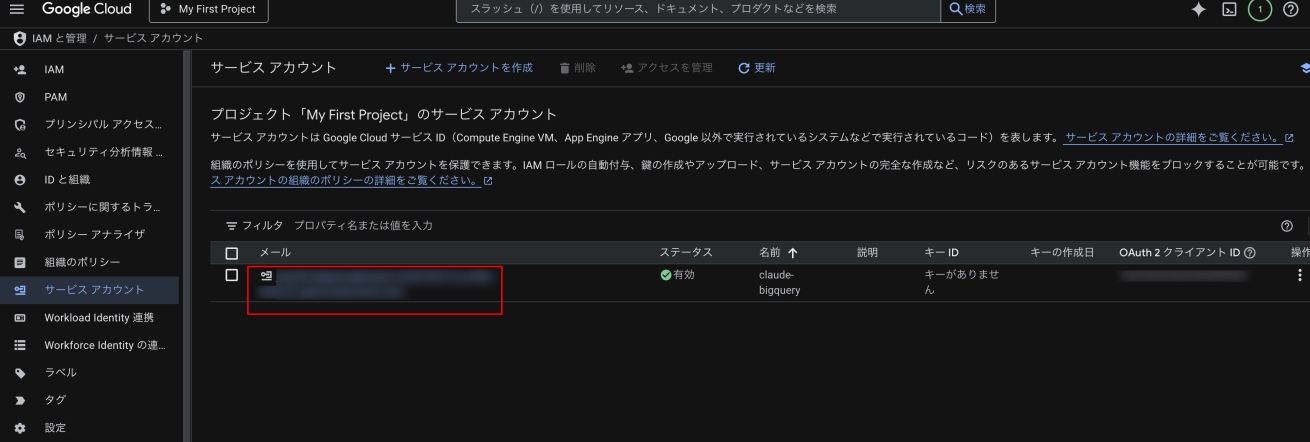Click help icon next to OAuth 2 クライアント ID
Screen dimensions: 1310x442
(1250, 253)
